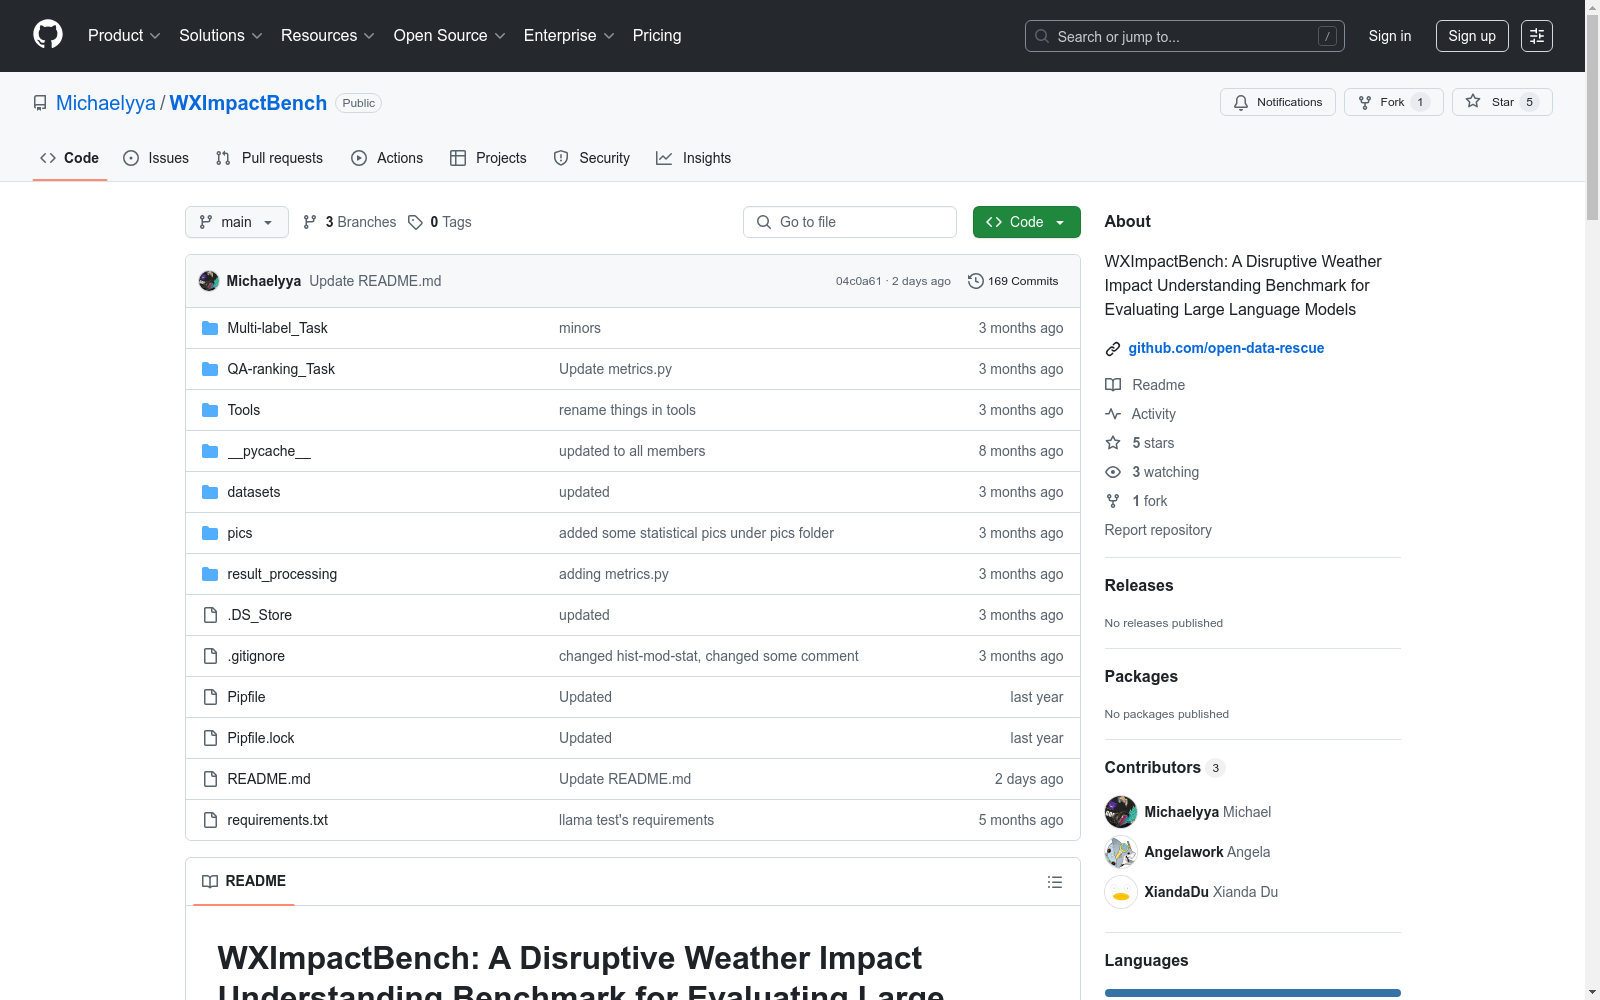Click the folder icon for Multi-label_Task
This screenshot has height=1000, width=1600.
210,328
